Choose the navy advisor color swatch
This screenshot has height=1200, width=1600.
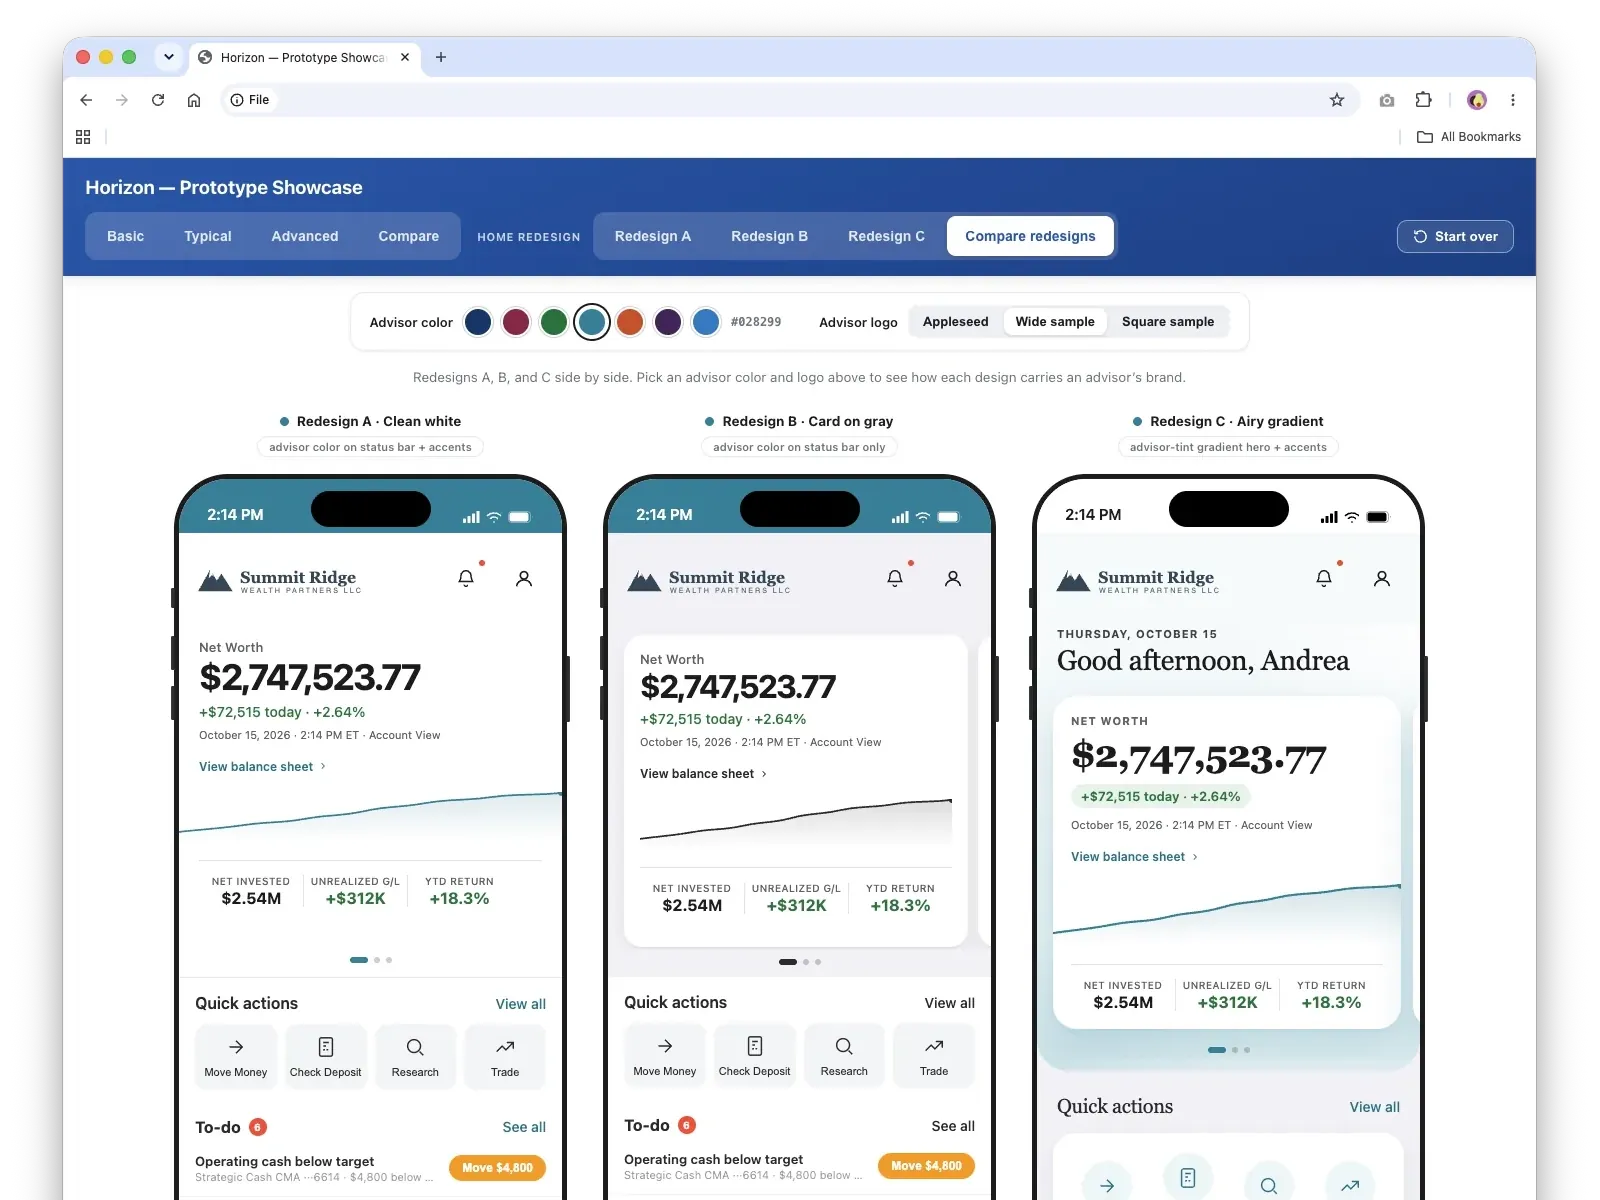click(478, 322)
